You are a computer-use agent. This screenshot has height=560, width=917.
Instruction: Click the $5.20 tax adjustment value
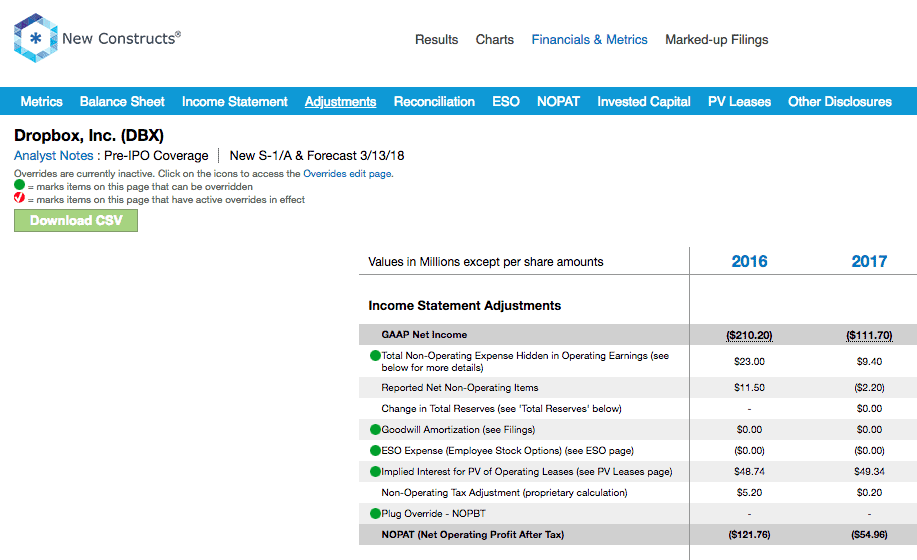tap(749, 493)
